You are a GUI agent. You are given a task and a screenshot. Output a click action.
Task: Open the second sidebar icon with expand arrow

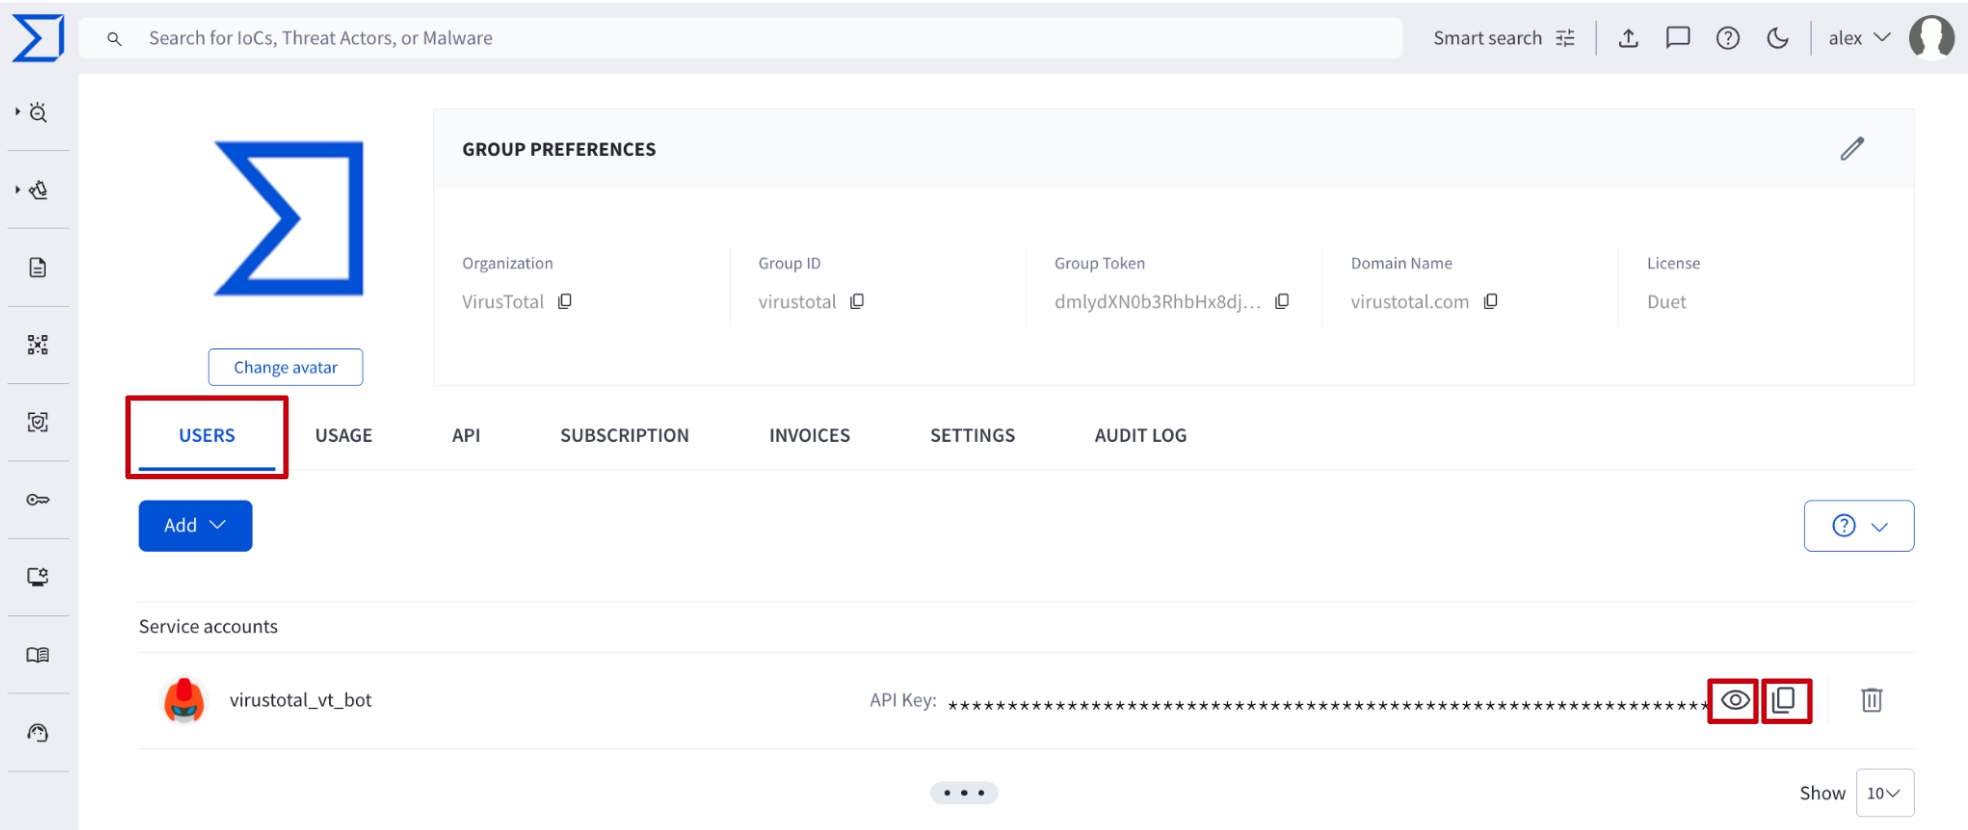pyautogui.click(x=38, y=190)
